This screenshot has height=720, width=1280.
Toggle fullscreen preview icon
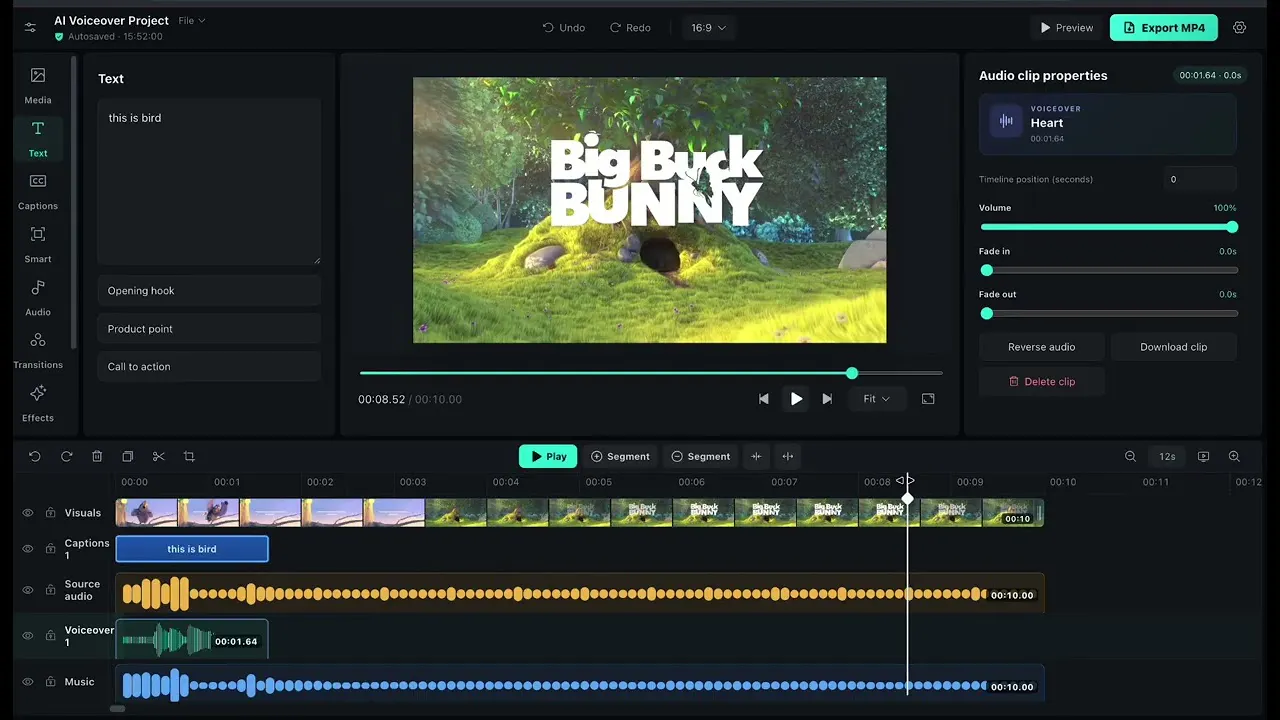pyautogui.click(x=928, y=399)
